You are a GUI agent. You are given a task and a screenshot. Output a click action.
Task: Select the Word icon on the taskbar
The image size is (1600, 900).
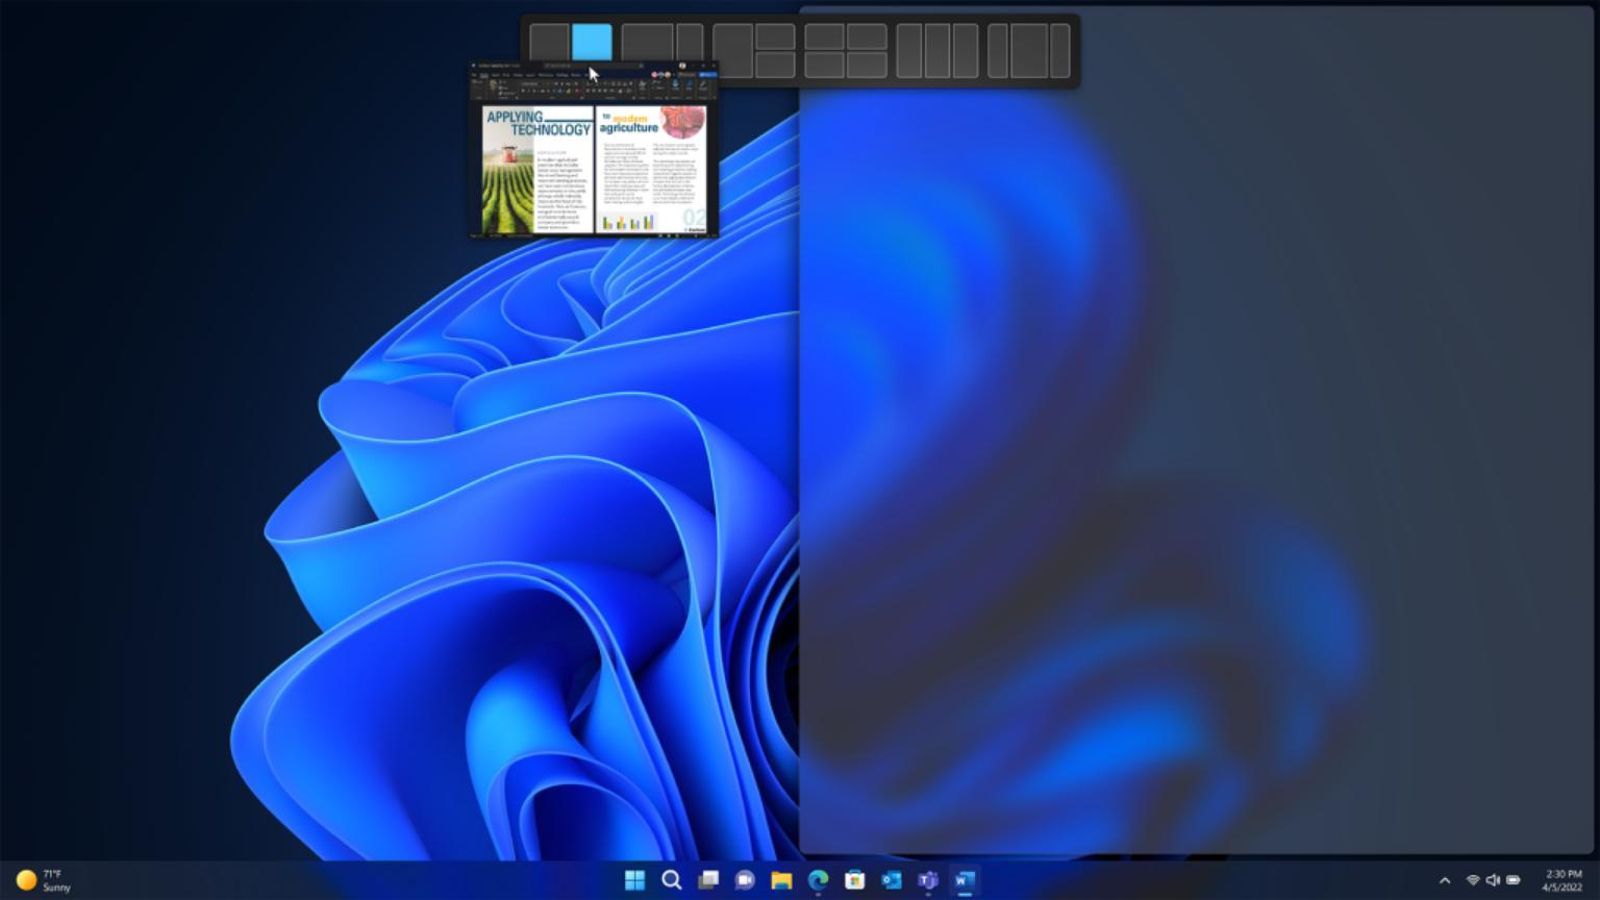pyautogui.click(x=964, y=881)
